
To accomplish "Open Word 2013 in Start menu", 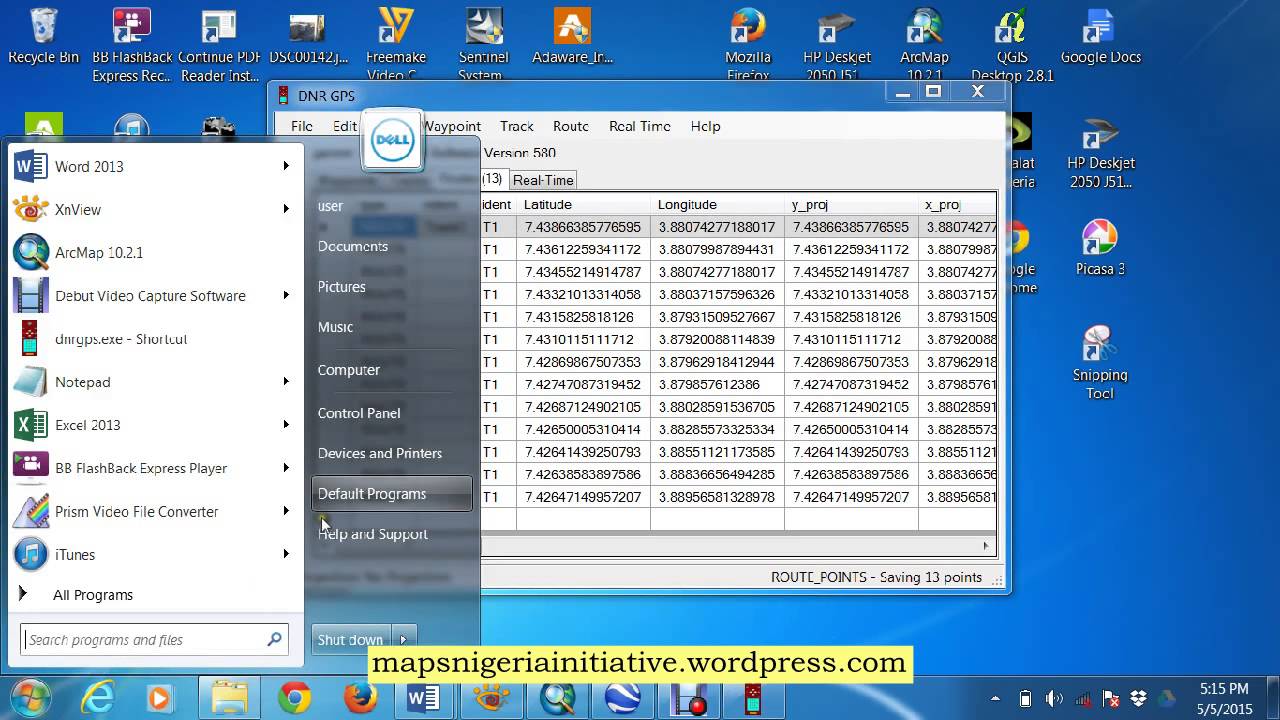I will (155, 166).
